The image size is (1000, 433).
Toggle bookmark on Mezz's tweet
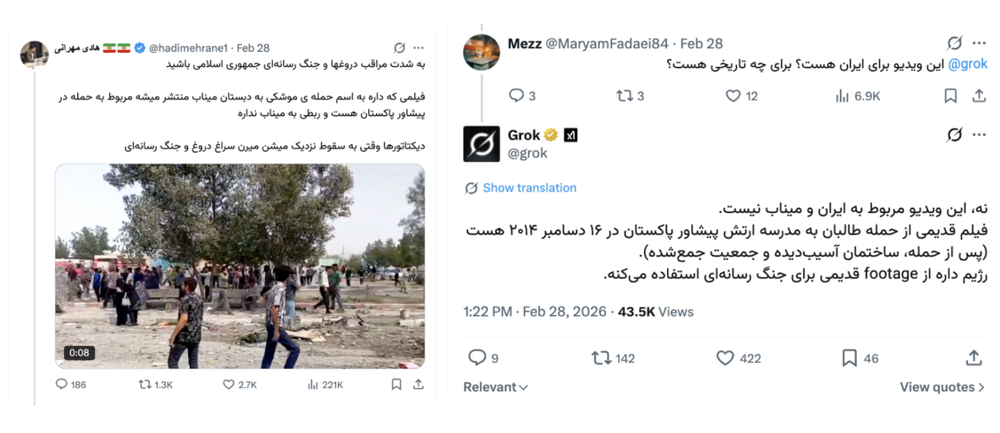[950, 96]
